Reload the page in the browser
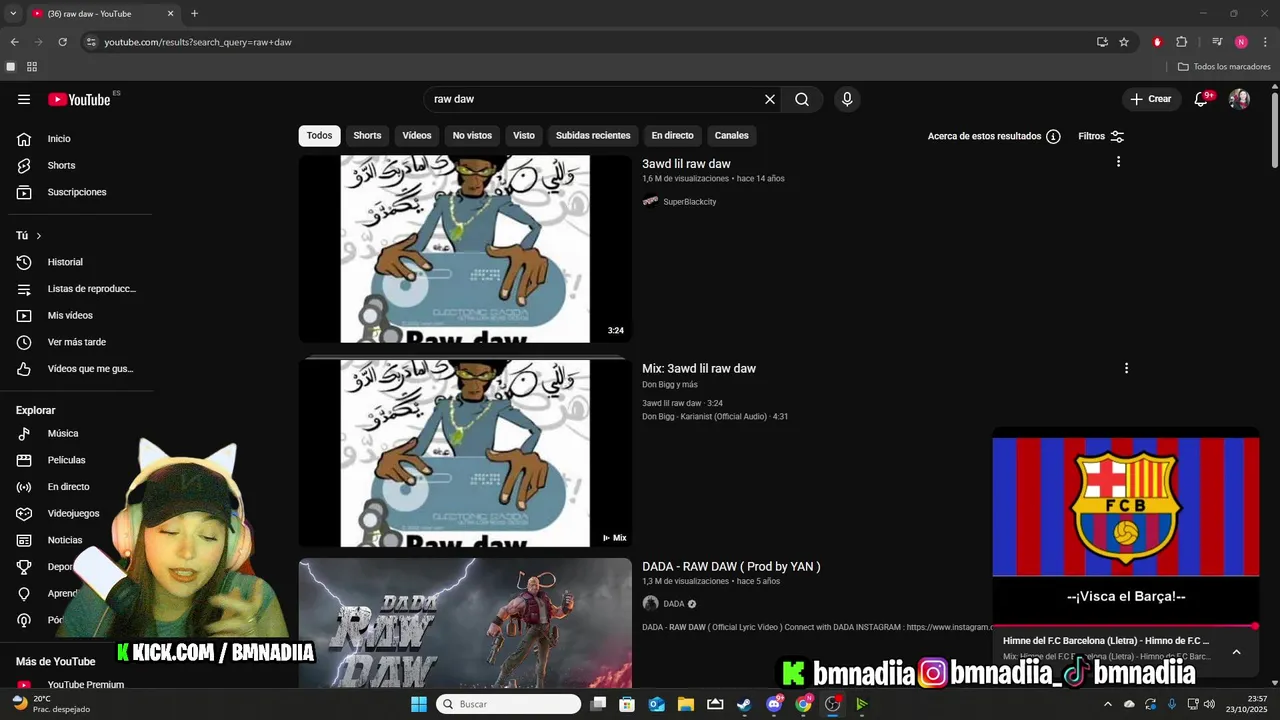 (62, 42)
